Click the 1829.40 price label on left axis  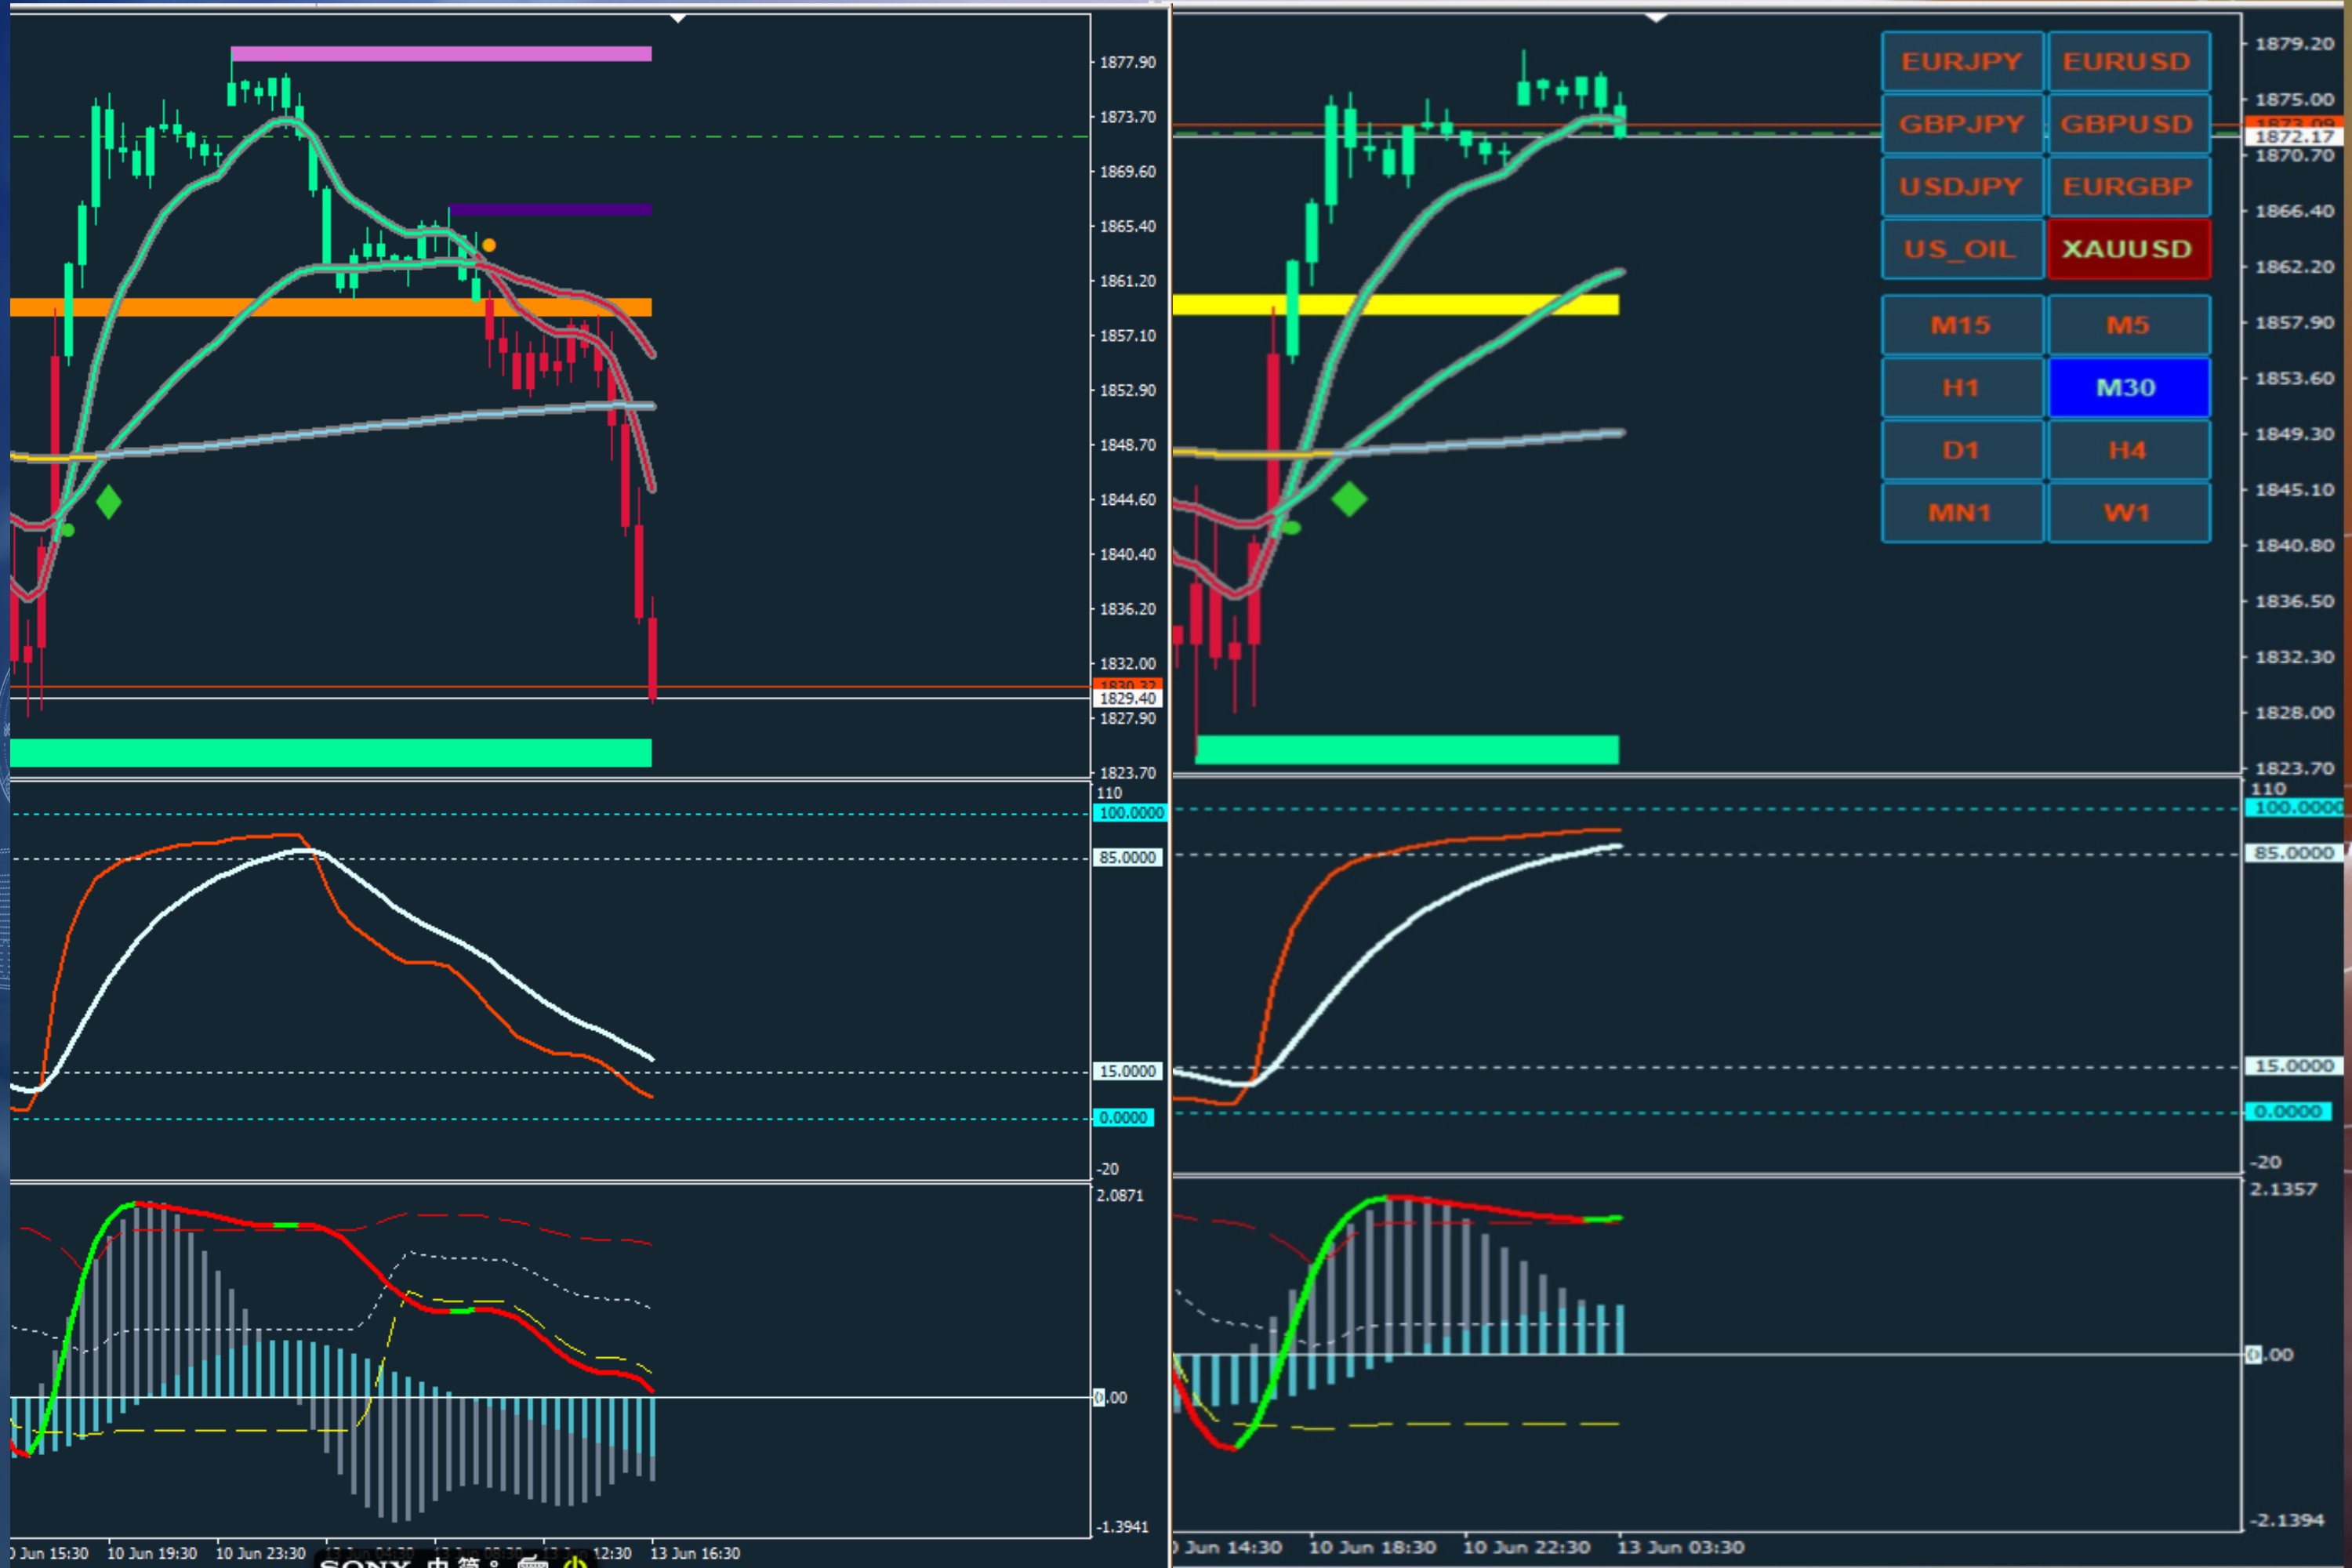point(1127,699)
